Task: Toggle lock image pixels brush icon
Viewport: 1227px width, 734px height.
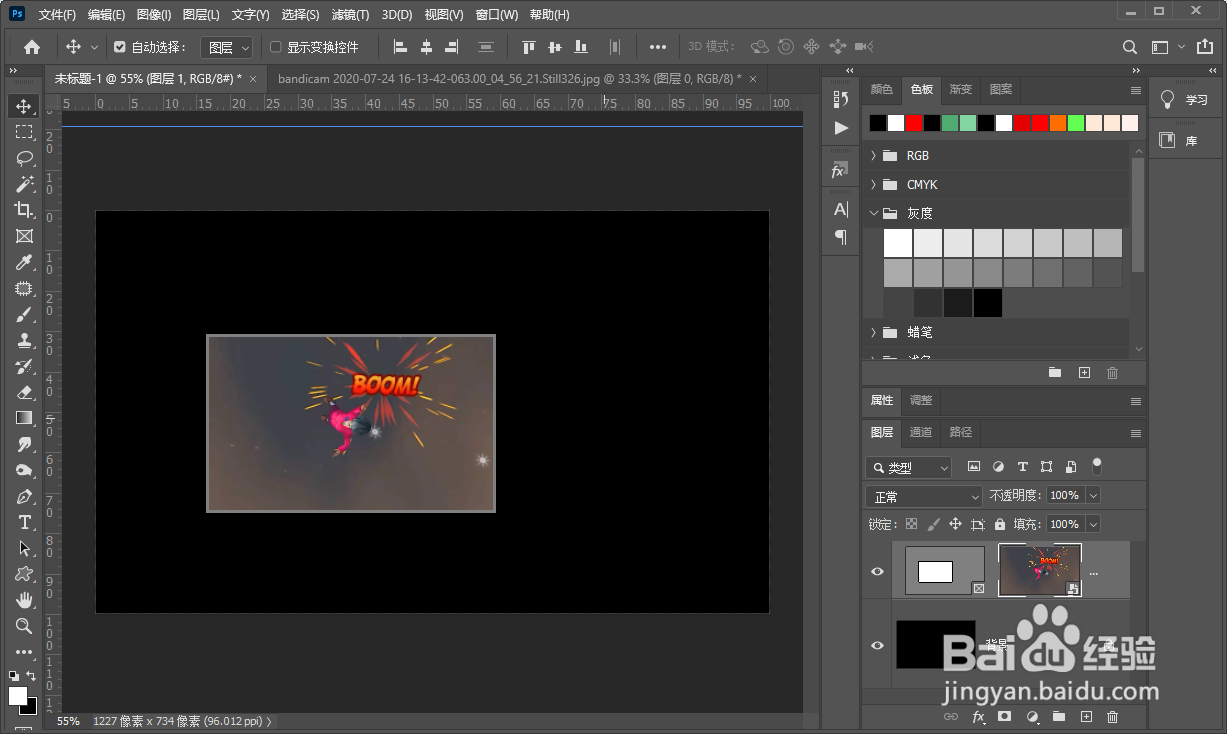Action: point(933,524)
